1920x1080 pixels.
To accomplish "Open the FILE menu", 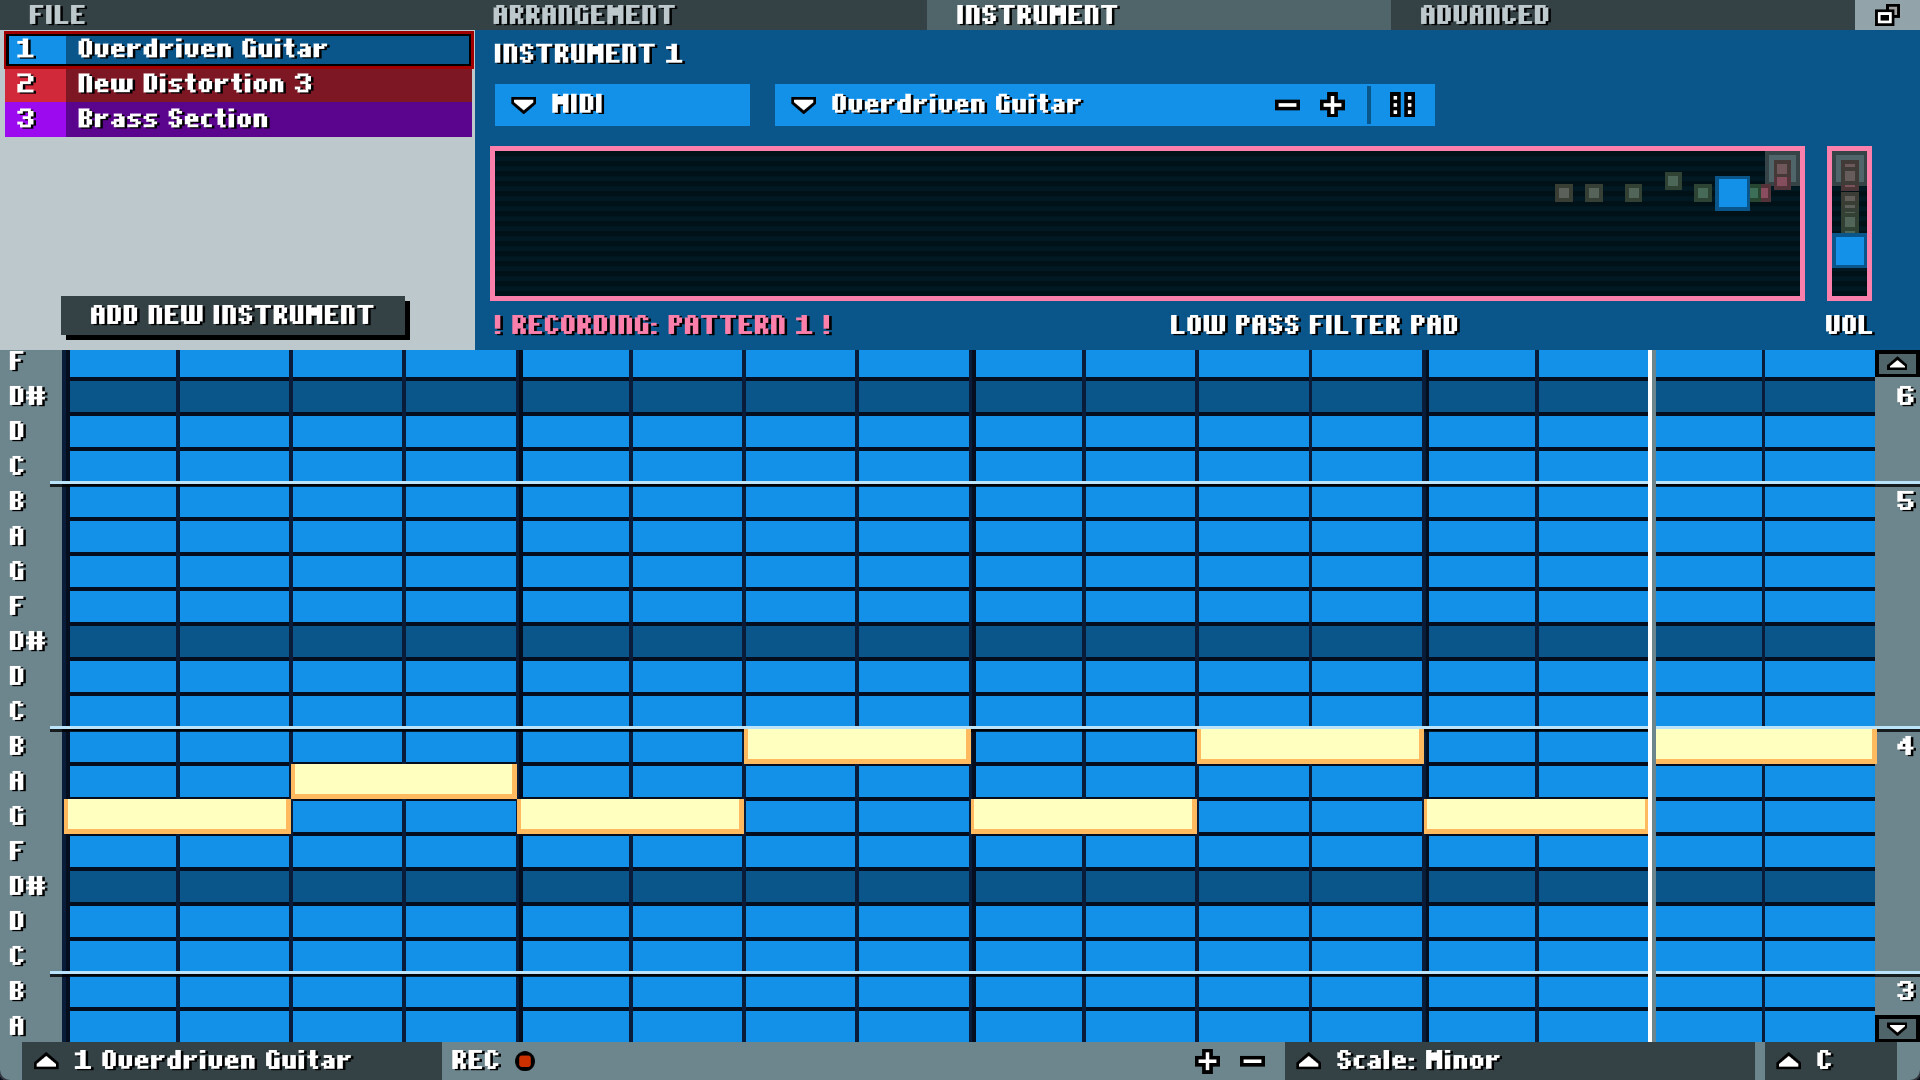I will coord(56,14).
